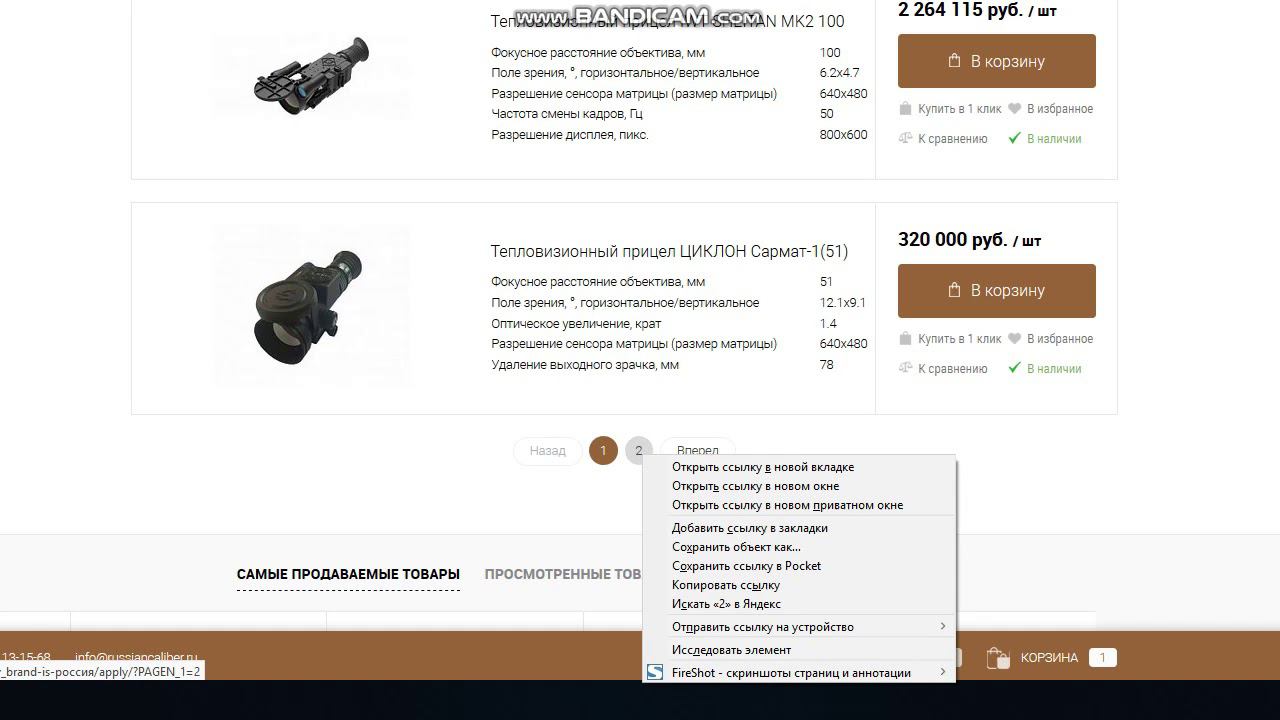Go to pagination page 1
Screen dimensions: 1280x720
point(603,451)
